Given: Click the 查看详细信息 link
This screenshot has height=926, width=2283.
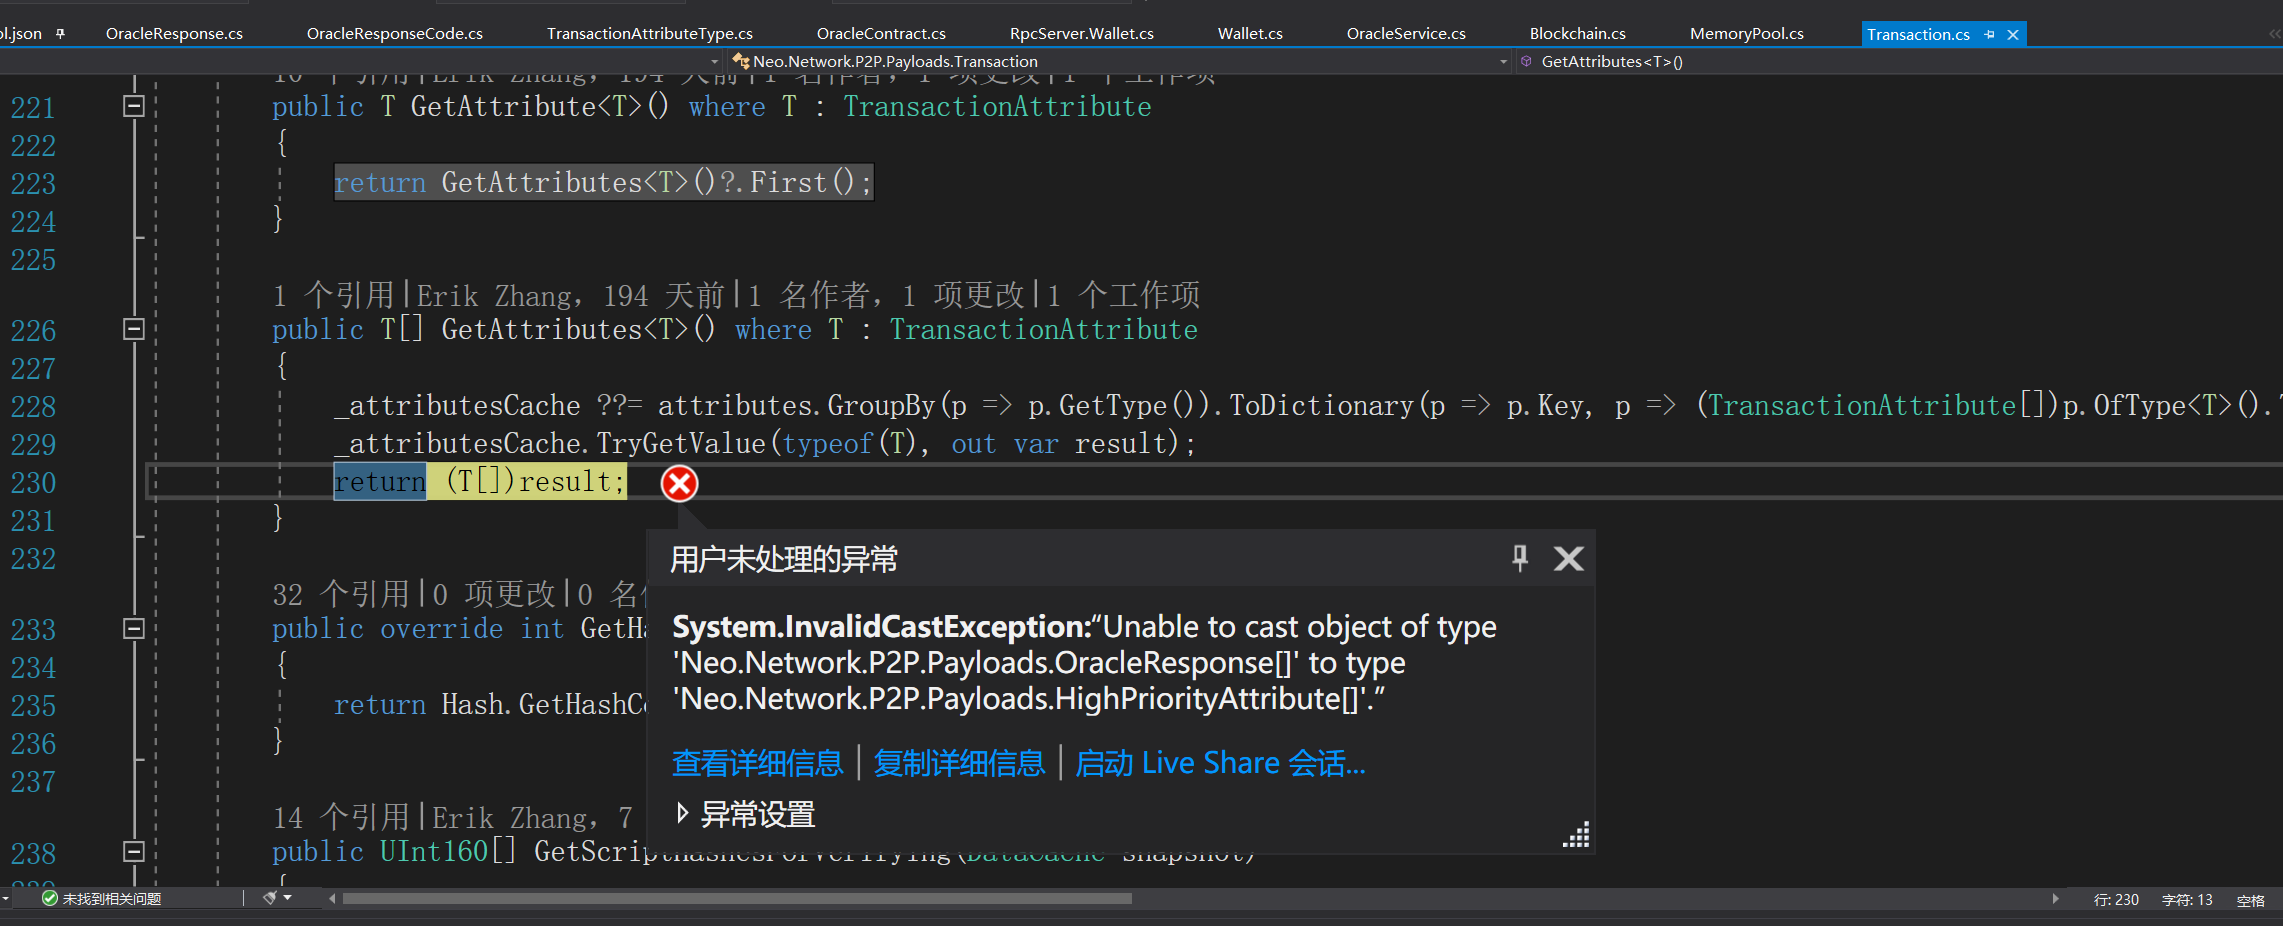Looking at the screenshot, I should point(757,763).
